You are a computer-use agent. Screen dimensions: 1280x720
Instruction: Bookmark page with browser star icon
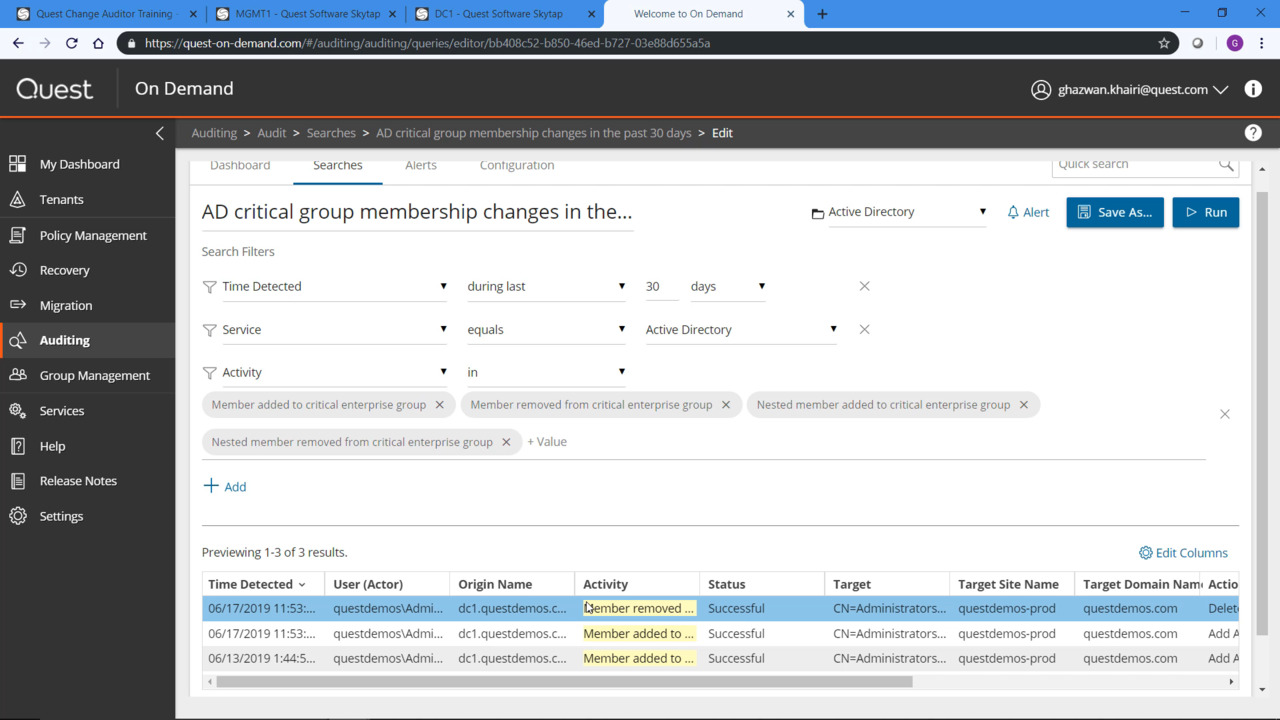(1164, 43)
